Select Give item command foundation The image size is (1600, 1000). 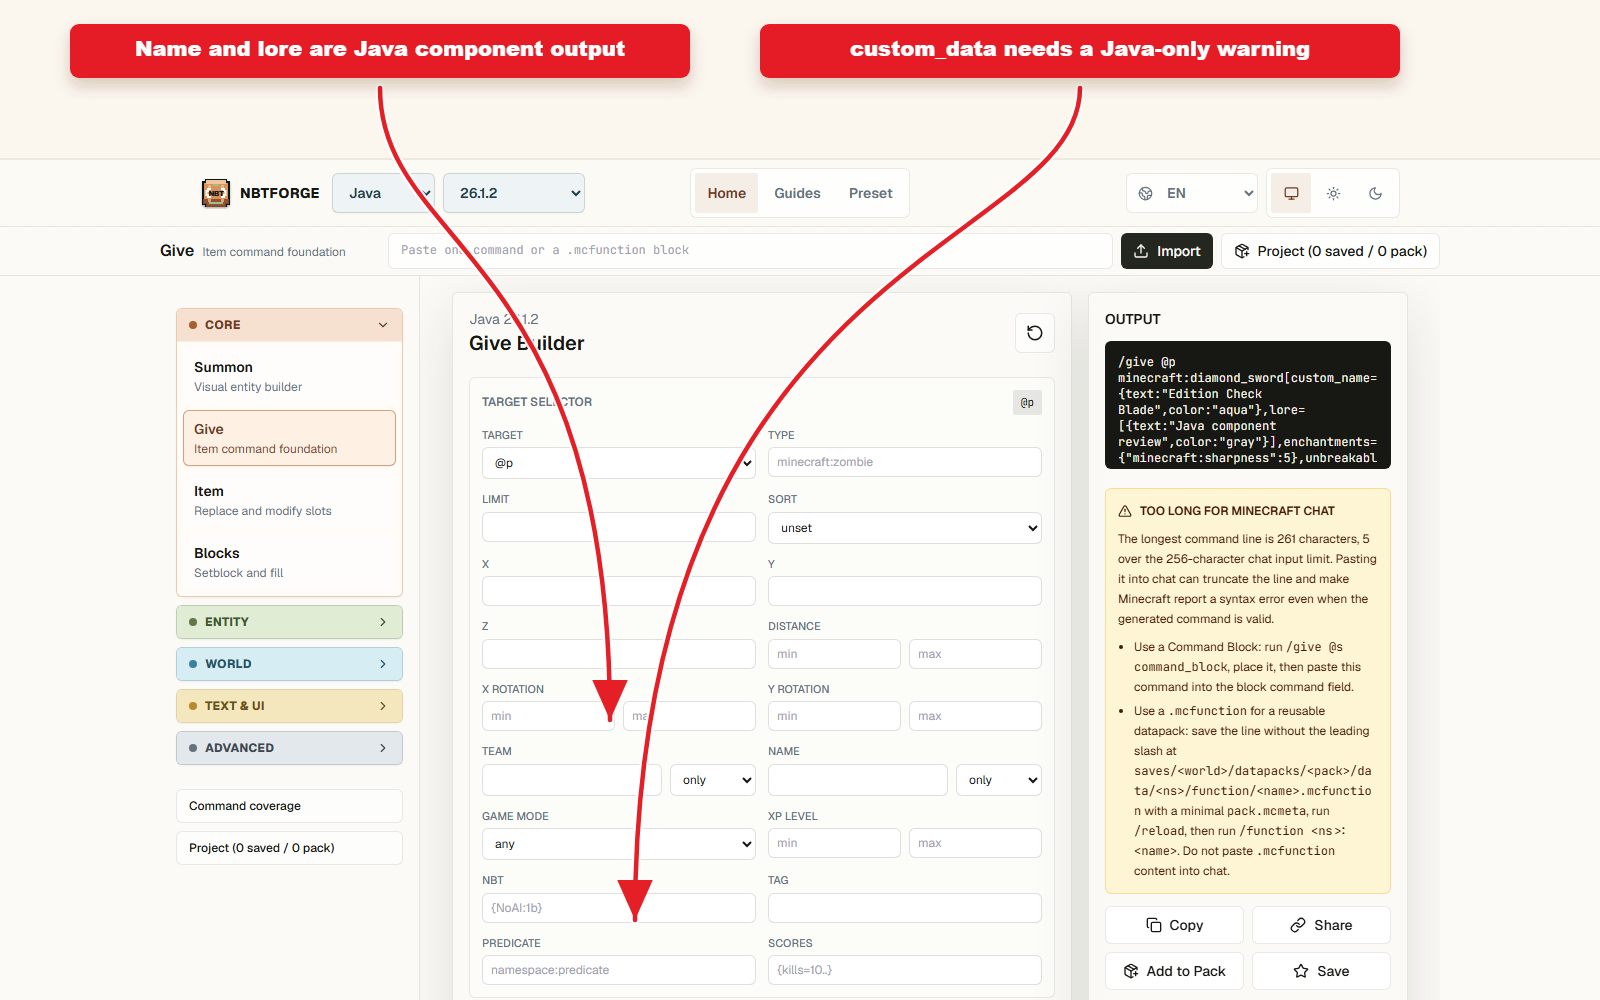289,438
